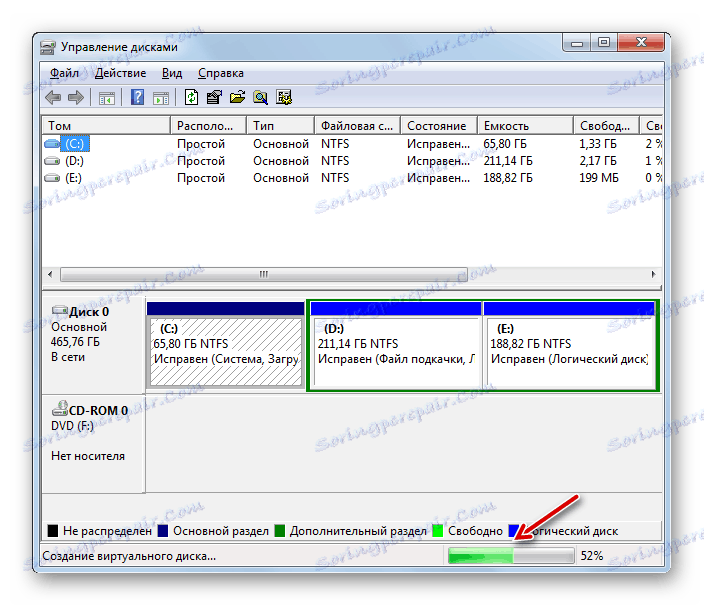Viewport: 704px width, 606px height.
Task: Select the (E:) volume icon in list
Action: click(52, 178)
